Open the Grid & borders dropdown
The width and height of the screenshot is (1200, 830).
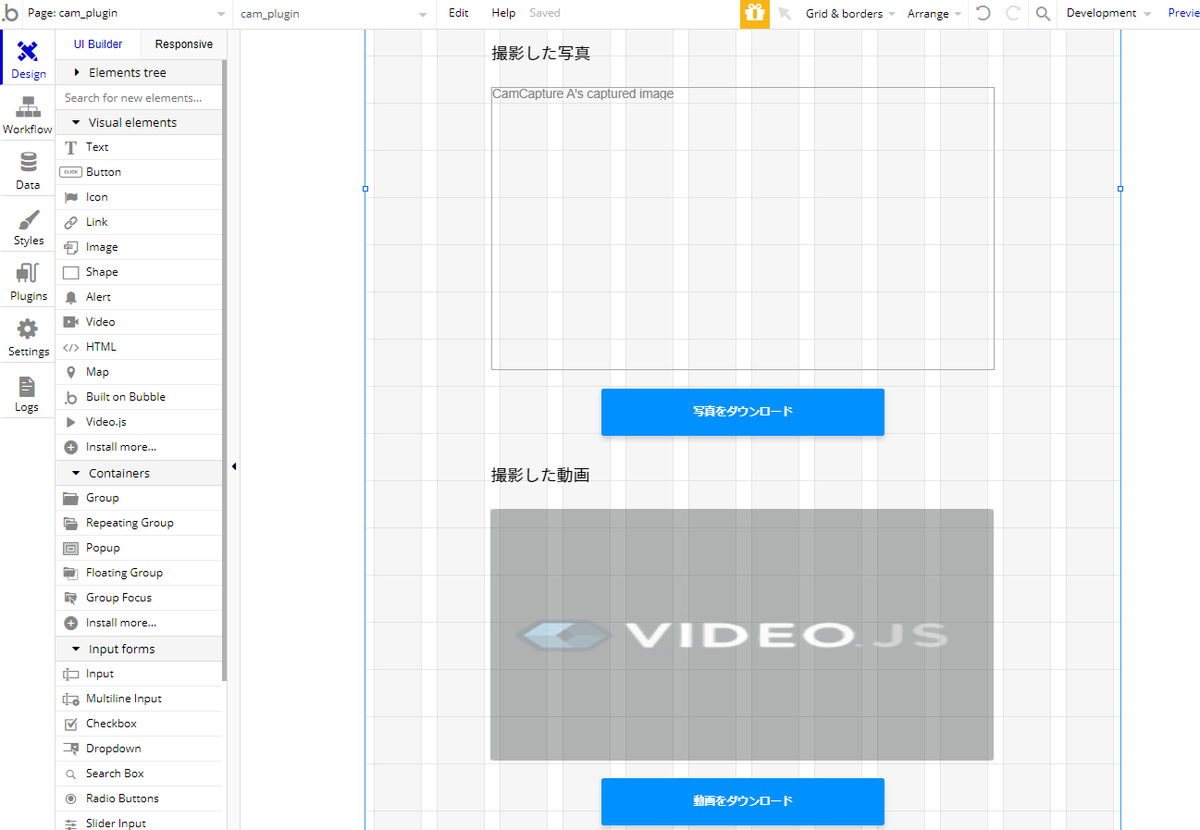(845, 13)
